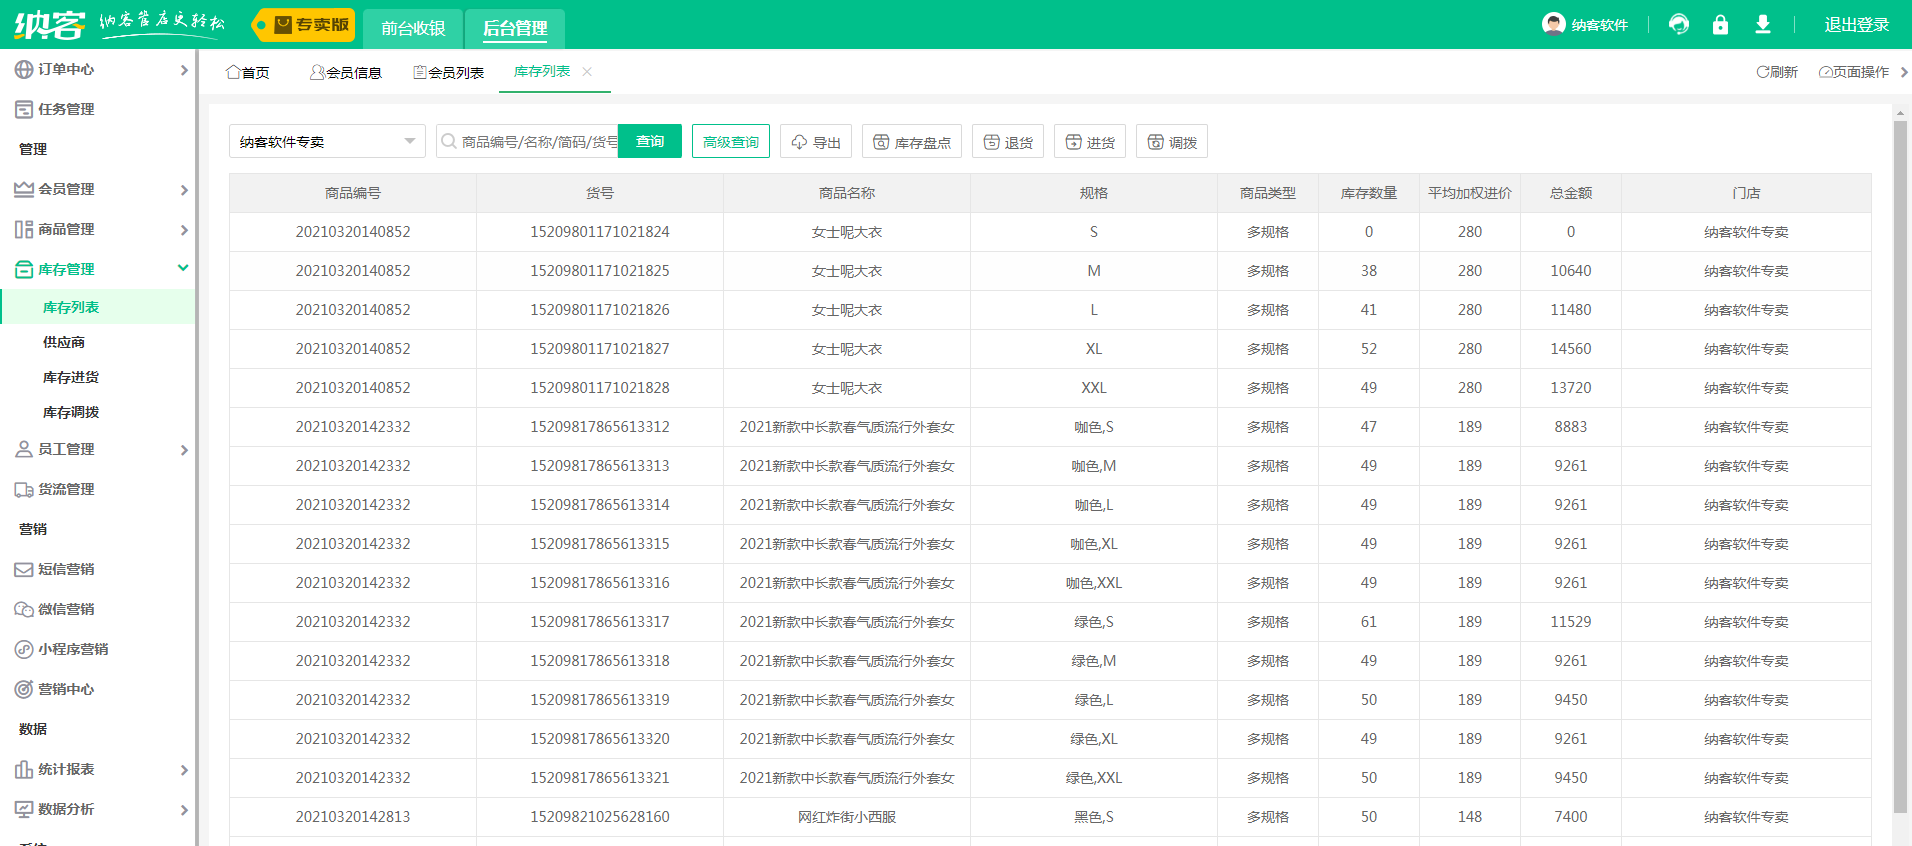Expand 员工管理 chevron

tap(184, 450)
